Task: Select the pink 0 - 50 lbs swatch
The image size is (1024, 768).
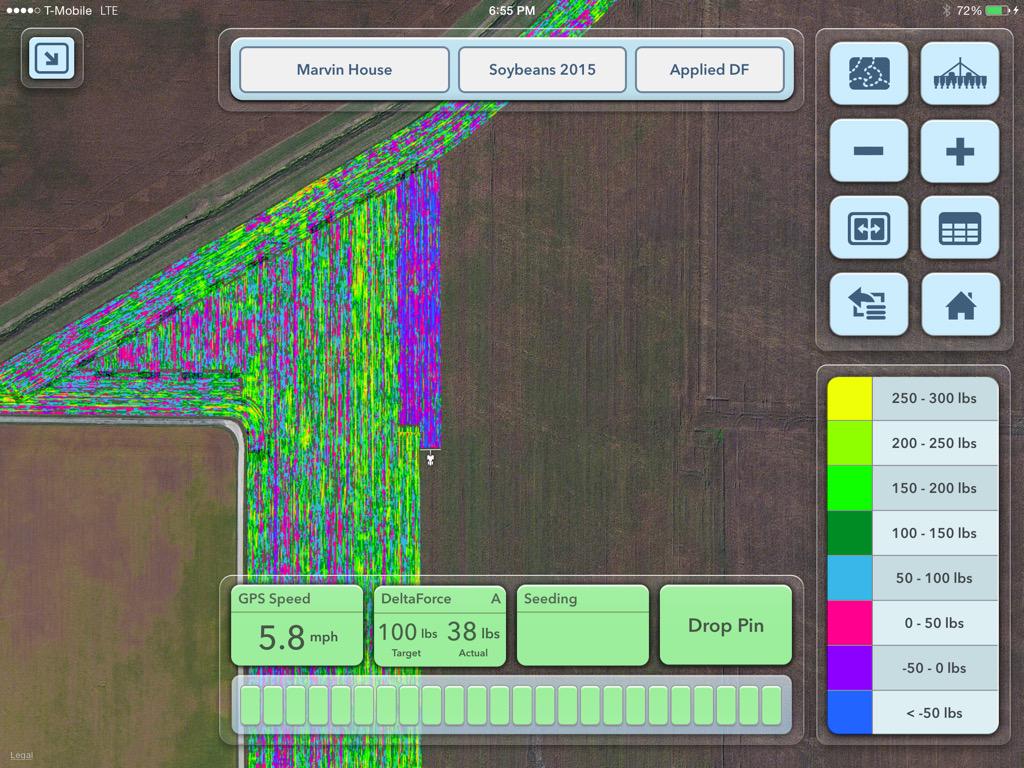Action: point(850,623)
